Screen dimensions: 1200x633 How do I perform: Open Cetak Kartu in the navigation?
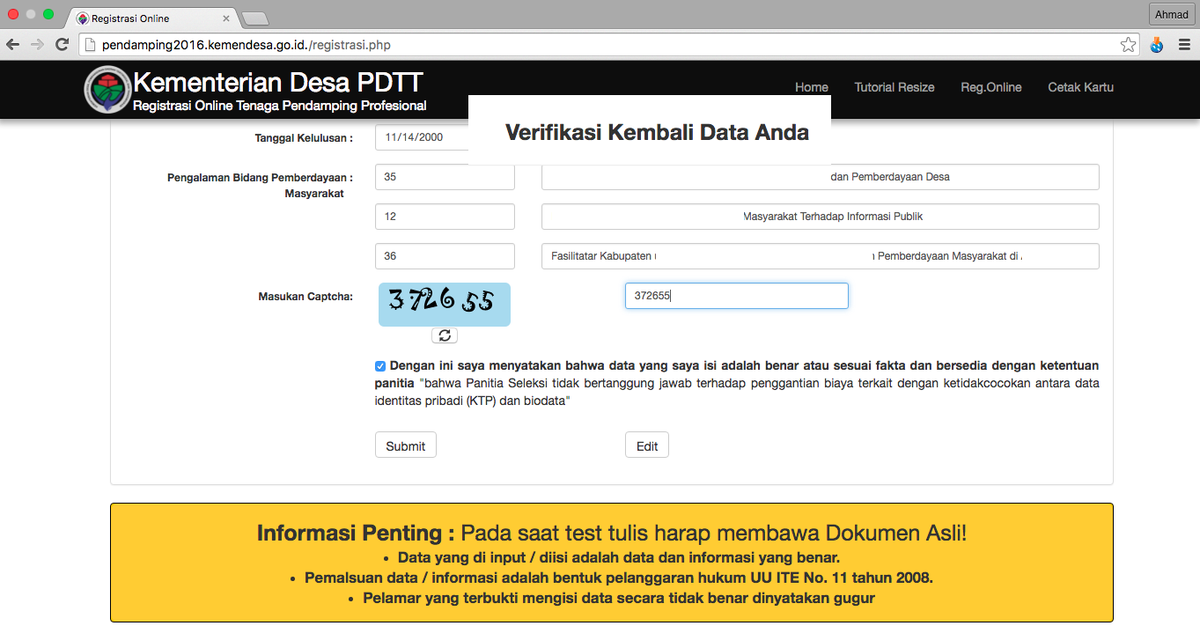1080,87
